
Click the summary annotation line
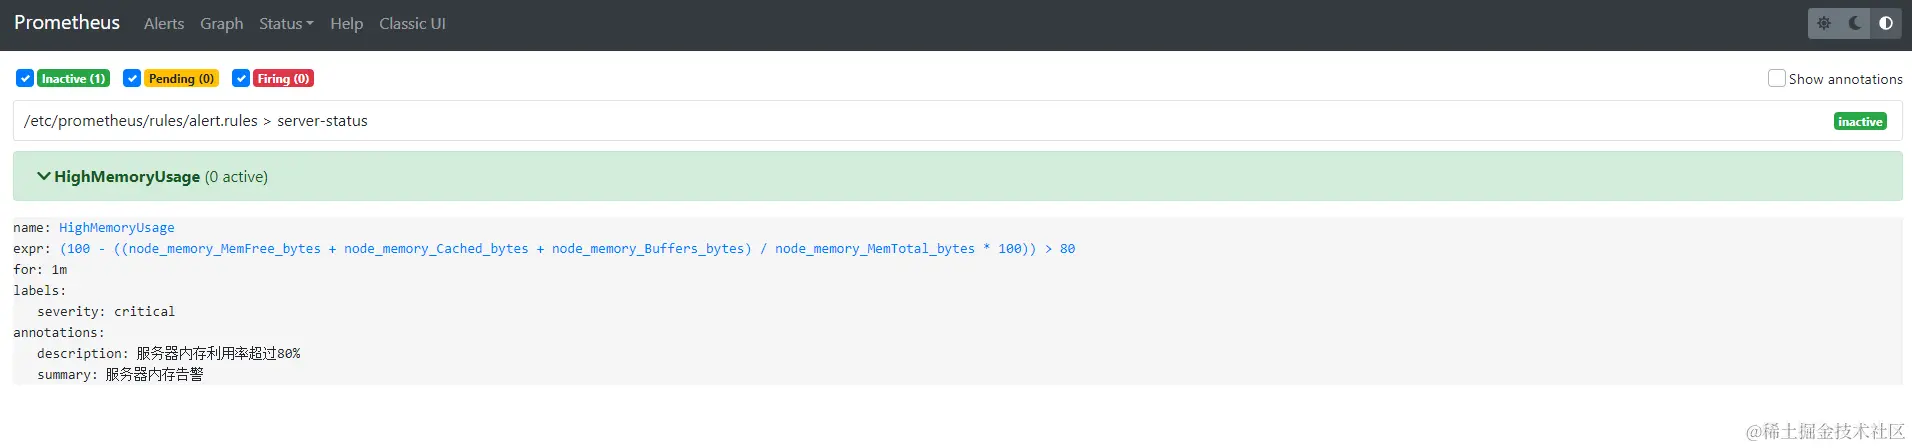point(120,374)
